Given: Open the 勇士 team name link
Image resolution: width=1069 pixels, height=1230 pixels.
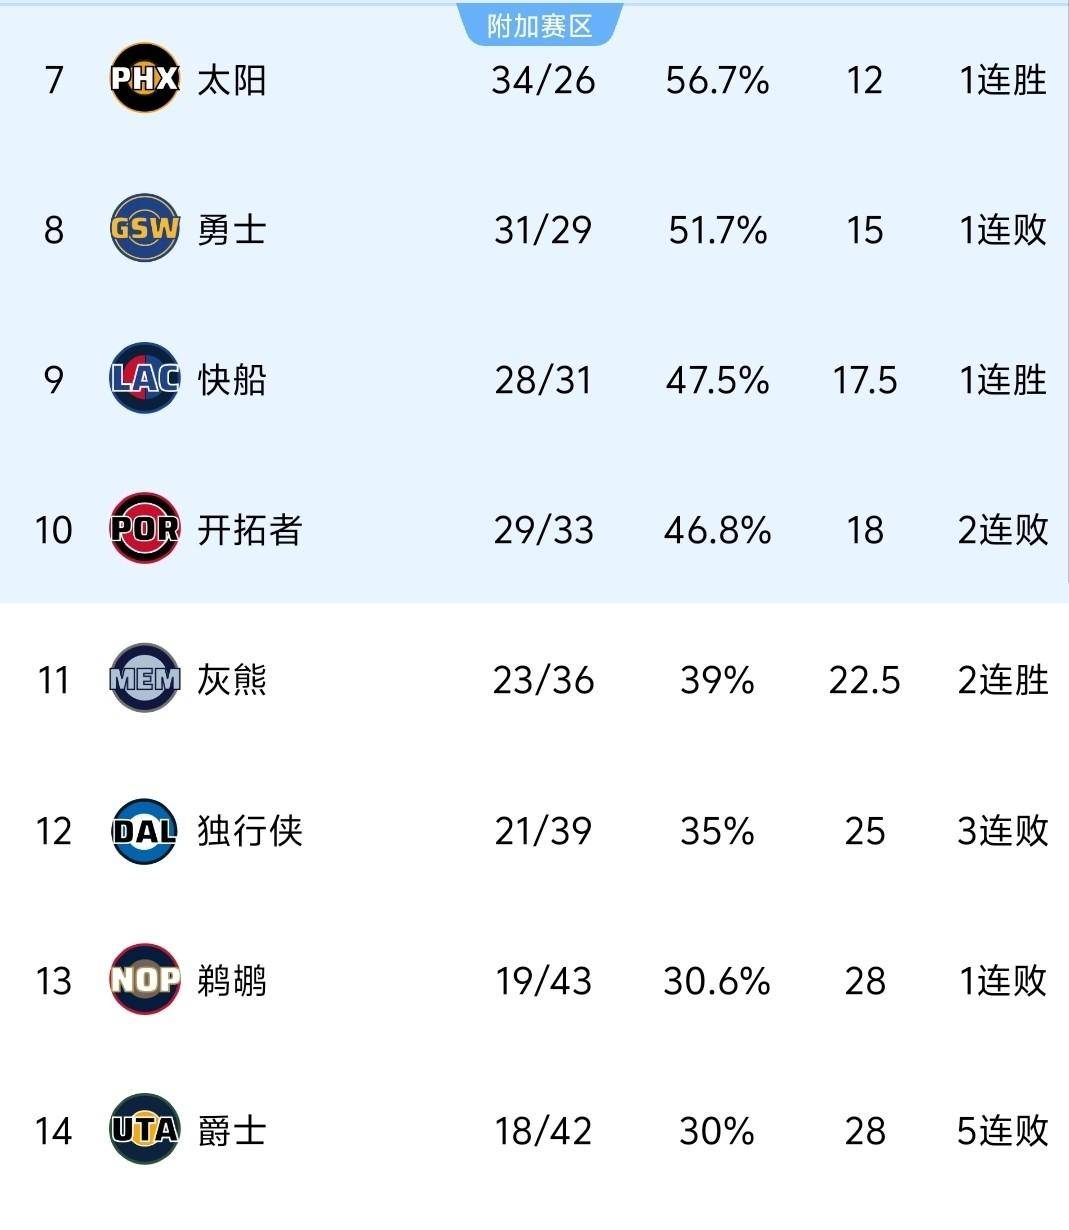Looking at the screenshot, I should point(232,230).
